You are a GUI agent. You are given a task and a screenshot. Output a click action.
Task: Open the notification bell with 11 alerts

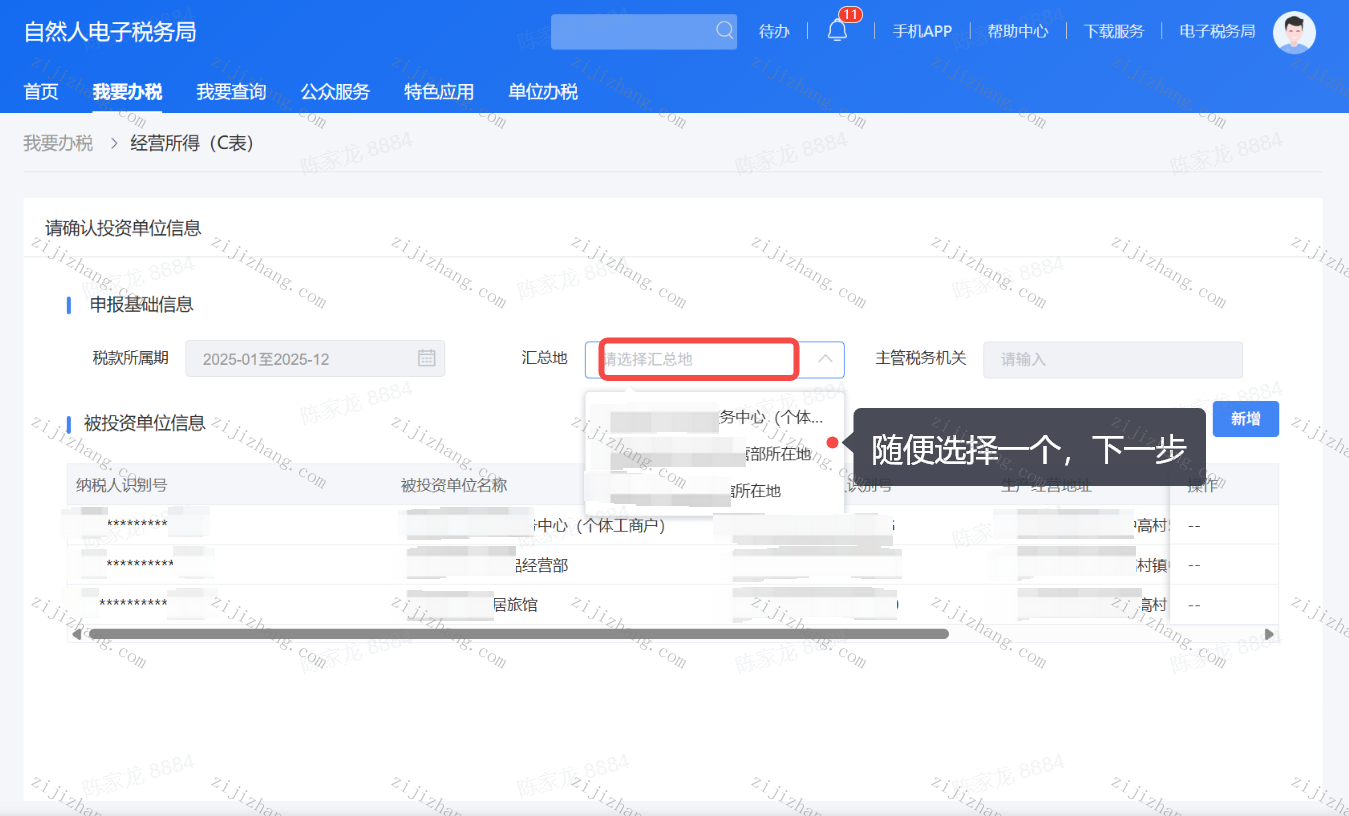(838, 30)
